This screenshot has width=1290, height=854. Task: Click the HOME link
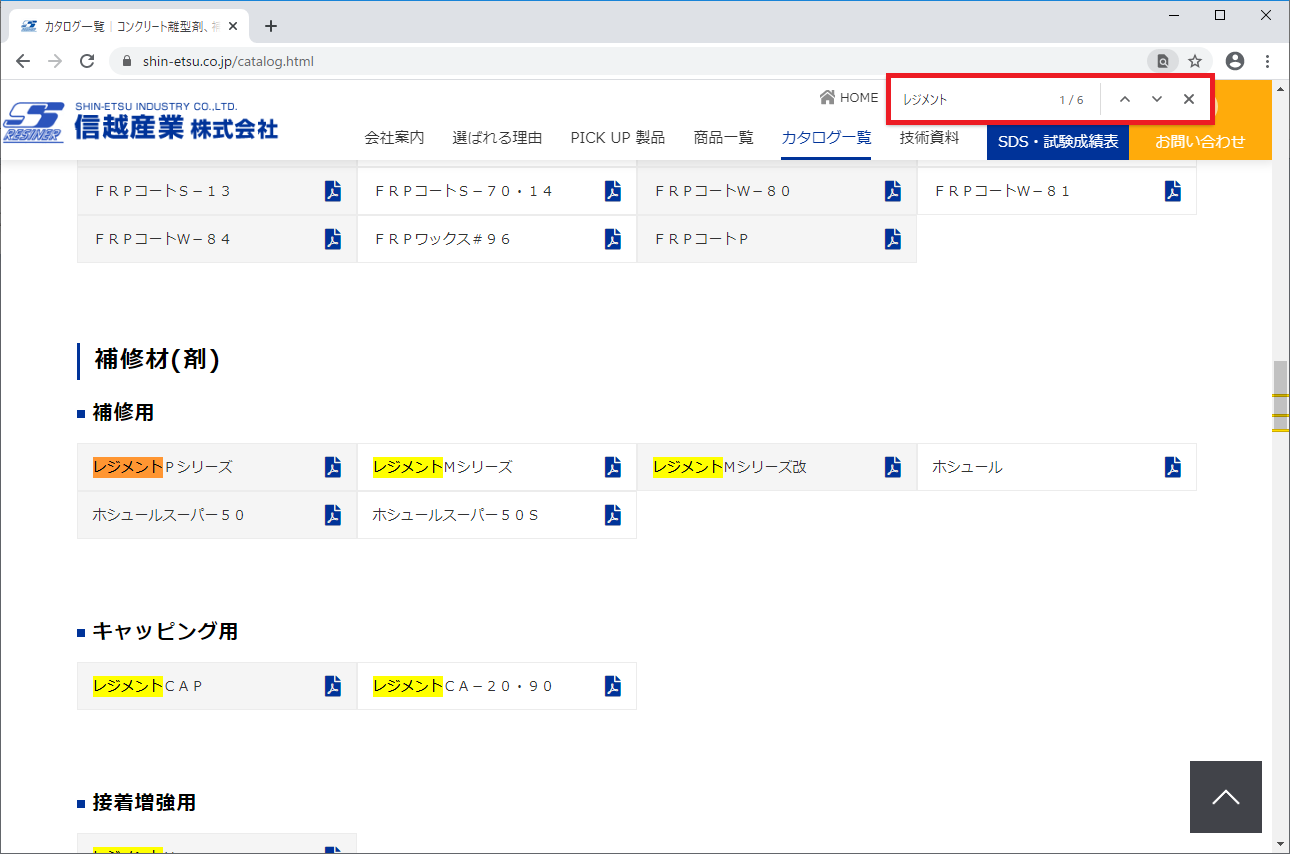[848, 98]
